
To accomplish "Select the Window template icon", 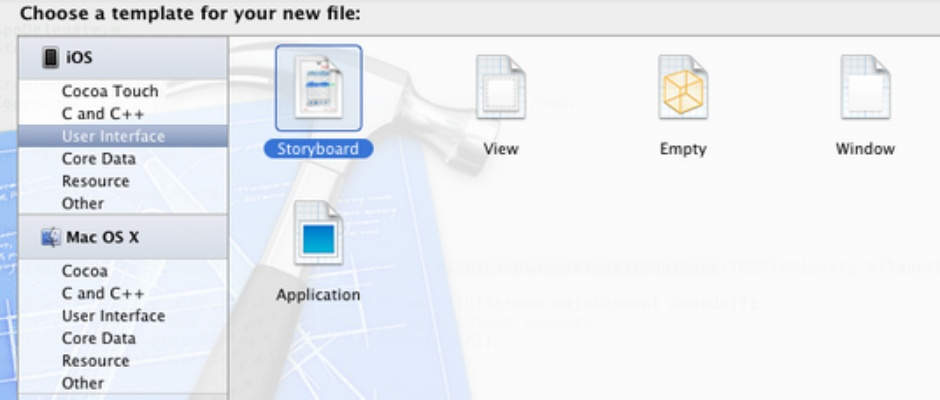I will point(865,87).
